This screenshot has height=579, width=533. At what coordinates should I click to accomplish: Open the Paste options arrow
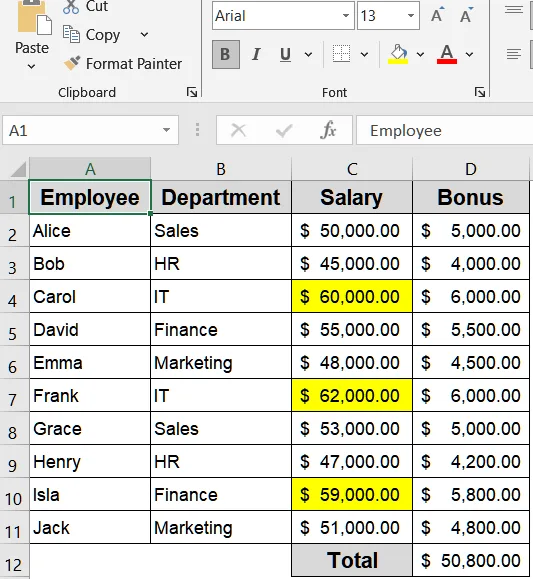pos(32,66)
